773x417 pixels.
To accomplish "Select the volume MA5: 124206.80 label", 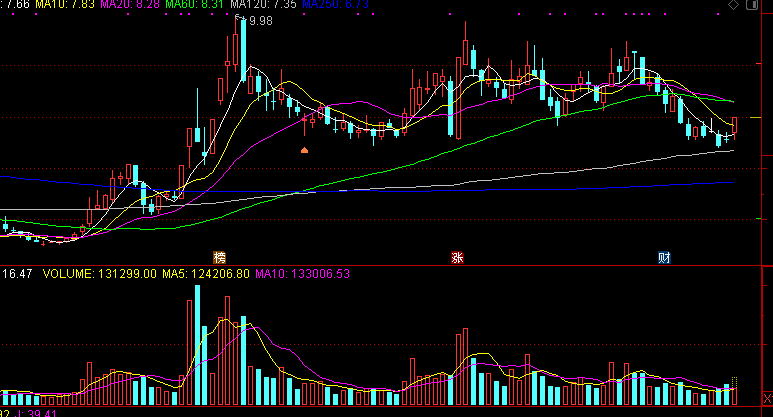I will [x=206, y=274].
